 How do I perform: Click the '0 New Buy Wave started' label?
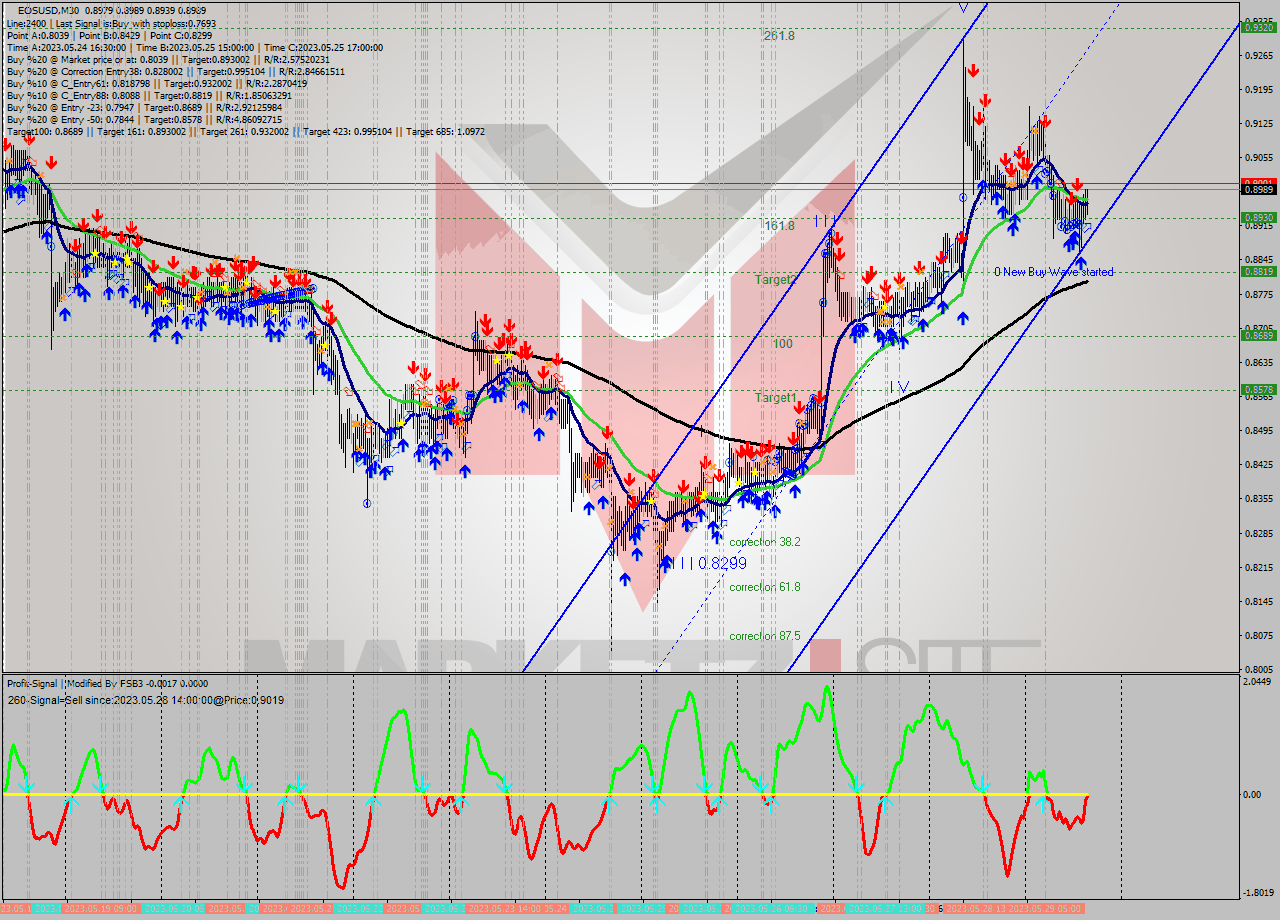(x=1053, y=272)
